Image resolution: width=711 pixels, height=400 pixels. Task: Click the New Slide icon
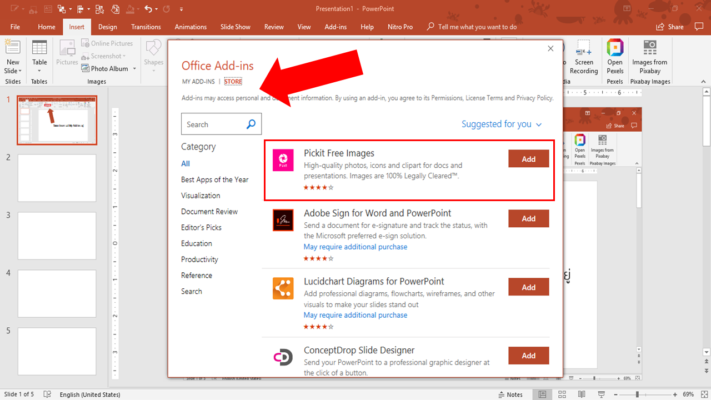click(12, 48)
